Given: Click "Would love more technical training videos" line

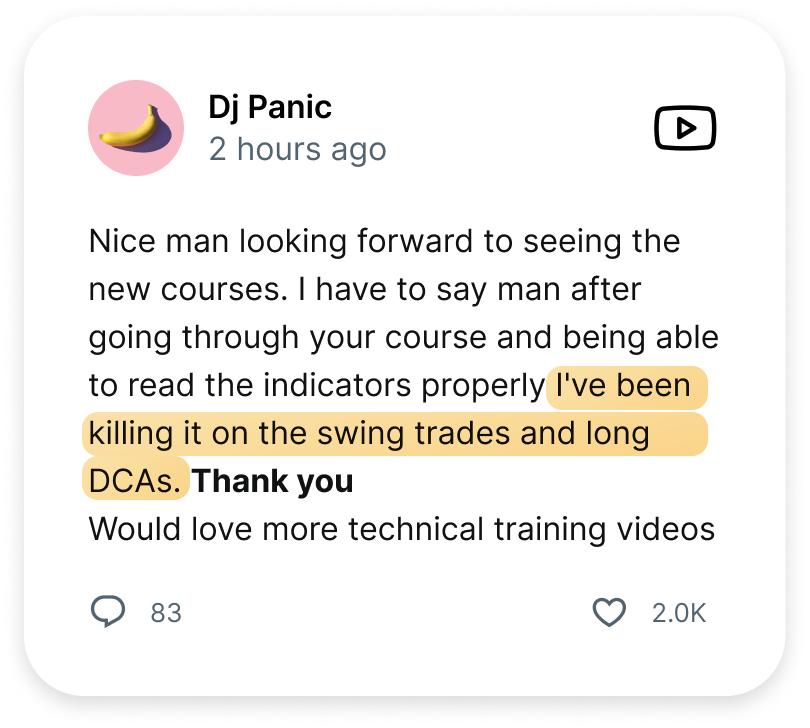Looking at the screenshot, I should click(401, 530).
